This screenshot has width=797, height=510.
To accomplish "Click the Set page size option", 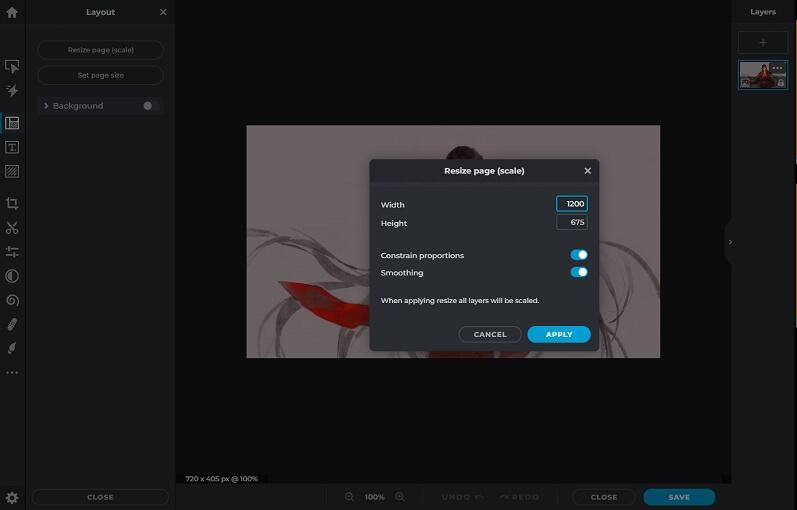I will tap(100, 75).
